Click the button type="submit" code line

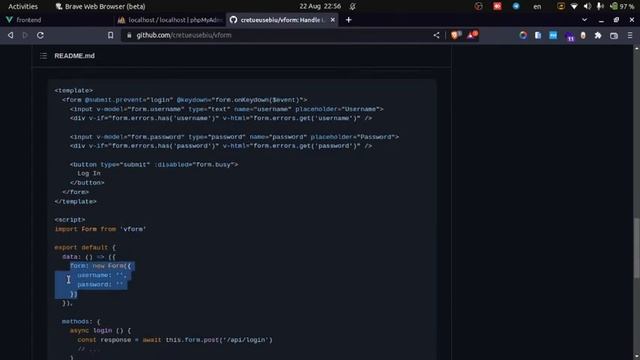(x=154, y=164)
